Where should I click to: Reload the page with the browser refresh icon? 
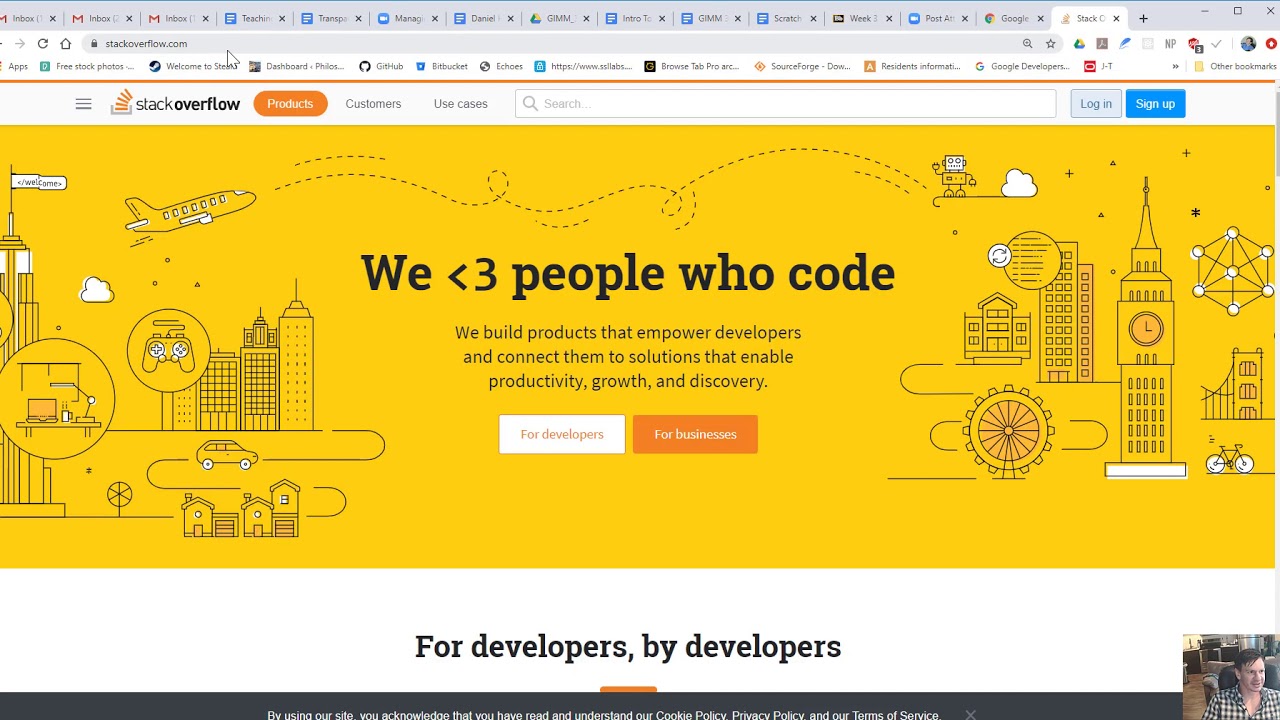click(x=43, y=44)
